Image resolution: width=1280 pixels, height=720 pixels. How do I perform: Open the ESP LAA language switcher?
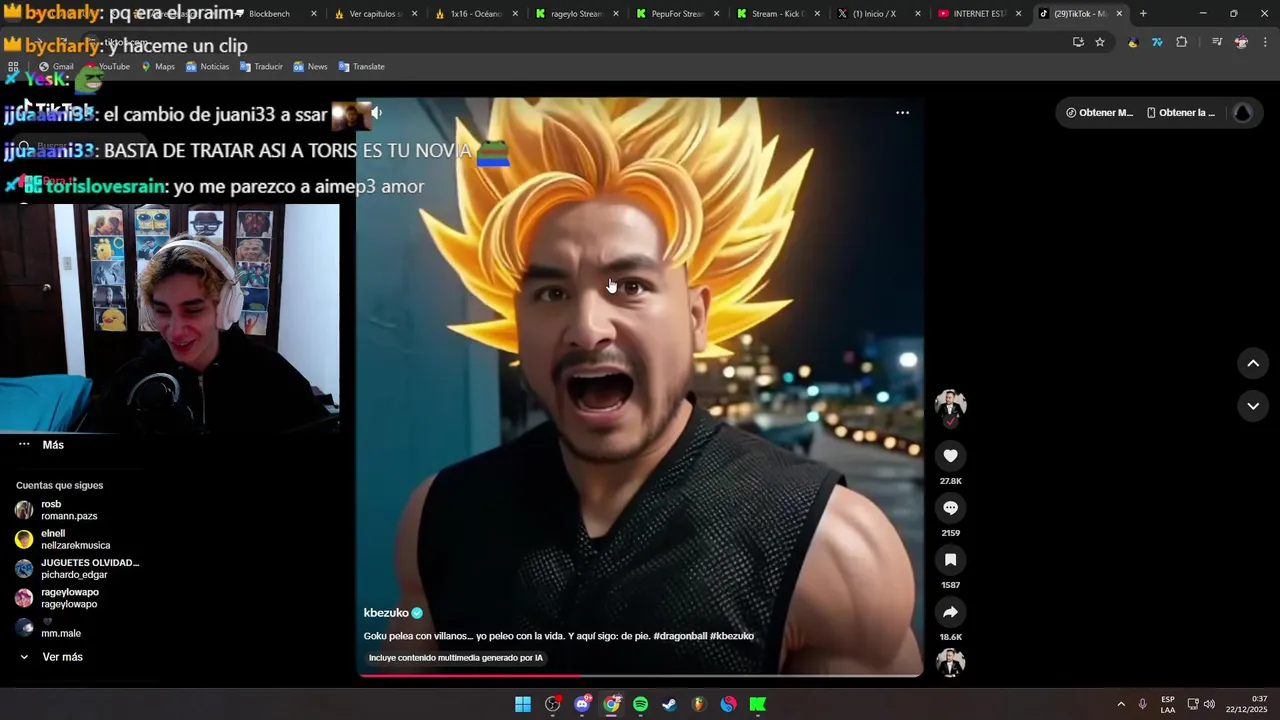point(1168,705)
